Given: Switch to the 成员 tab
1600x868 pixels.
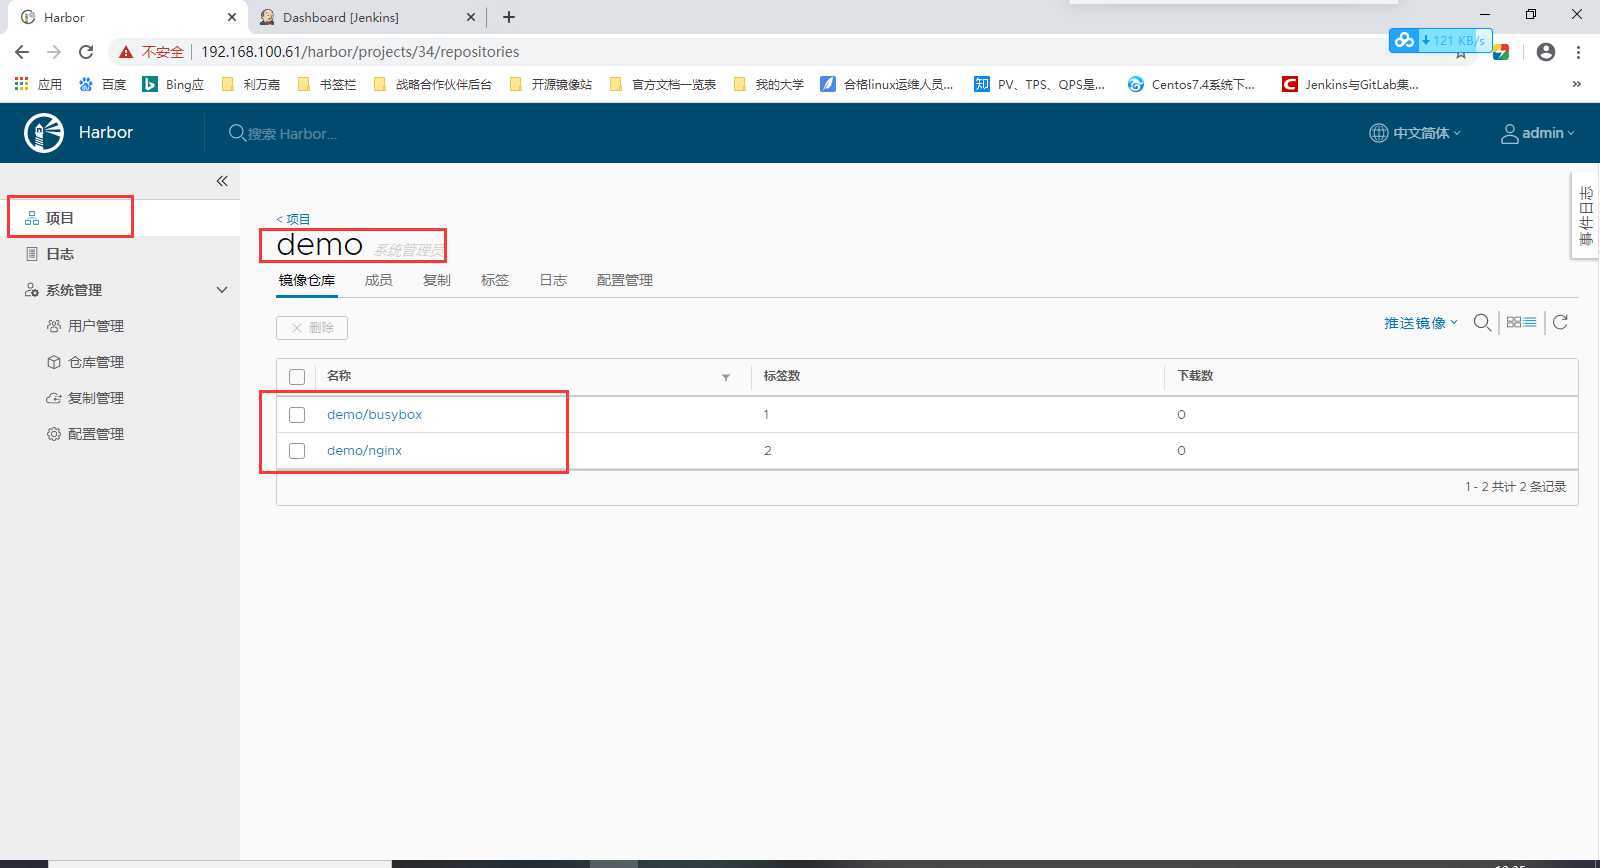Looking at the screenshot, I should (379, 280).
